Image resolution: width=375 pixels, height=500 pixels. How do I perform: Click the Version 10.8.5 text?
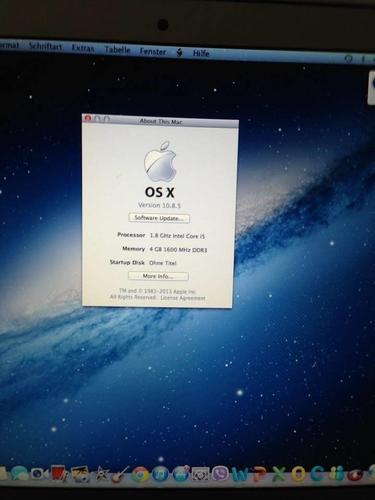tap(159, 205)
